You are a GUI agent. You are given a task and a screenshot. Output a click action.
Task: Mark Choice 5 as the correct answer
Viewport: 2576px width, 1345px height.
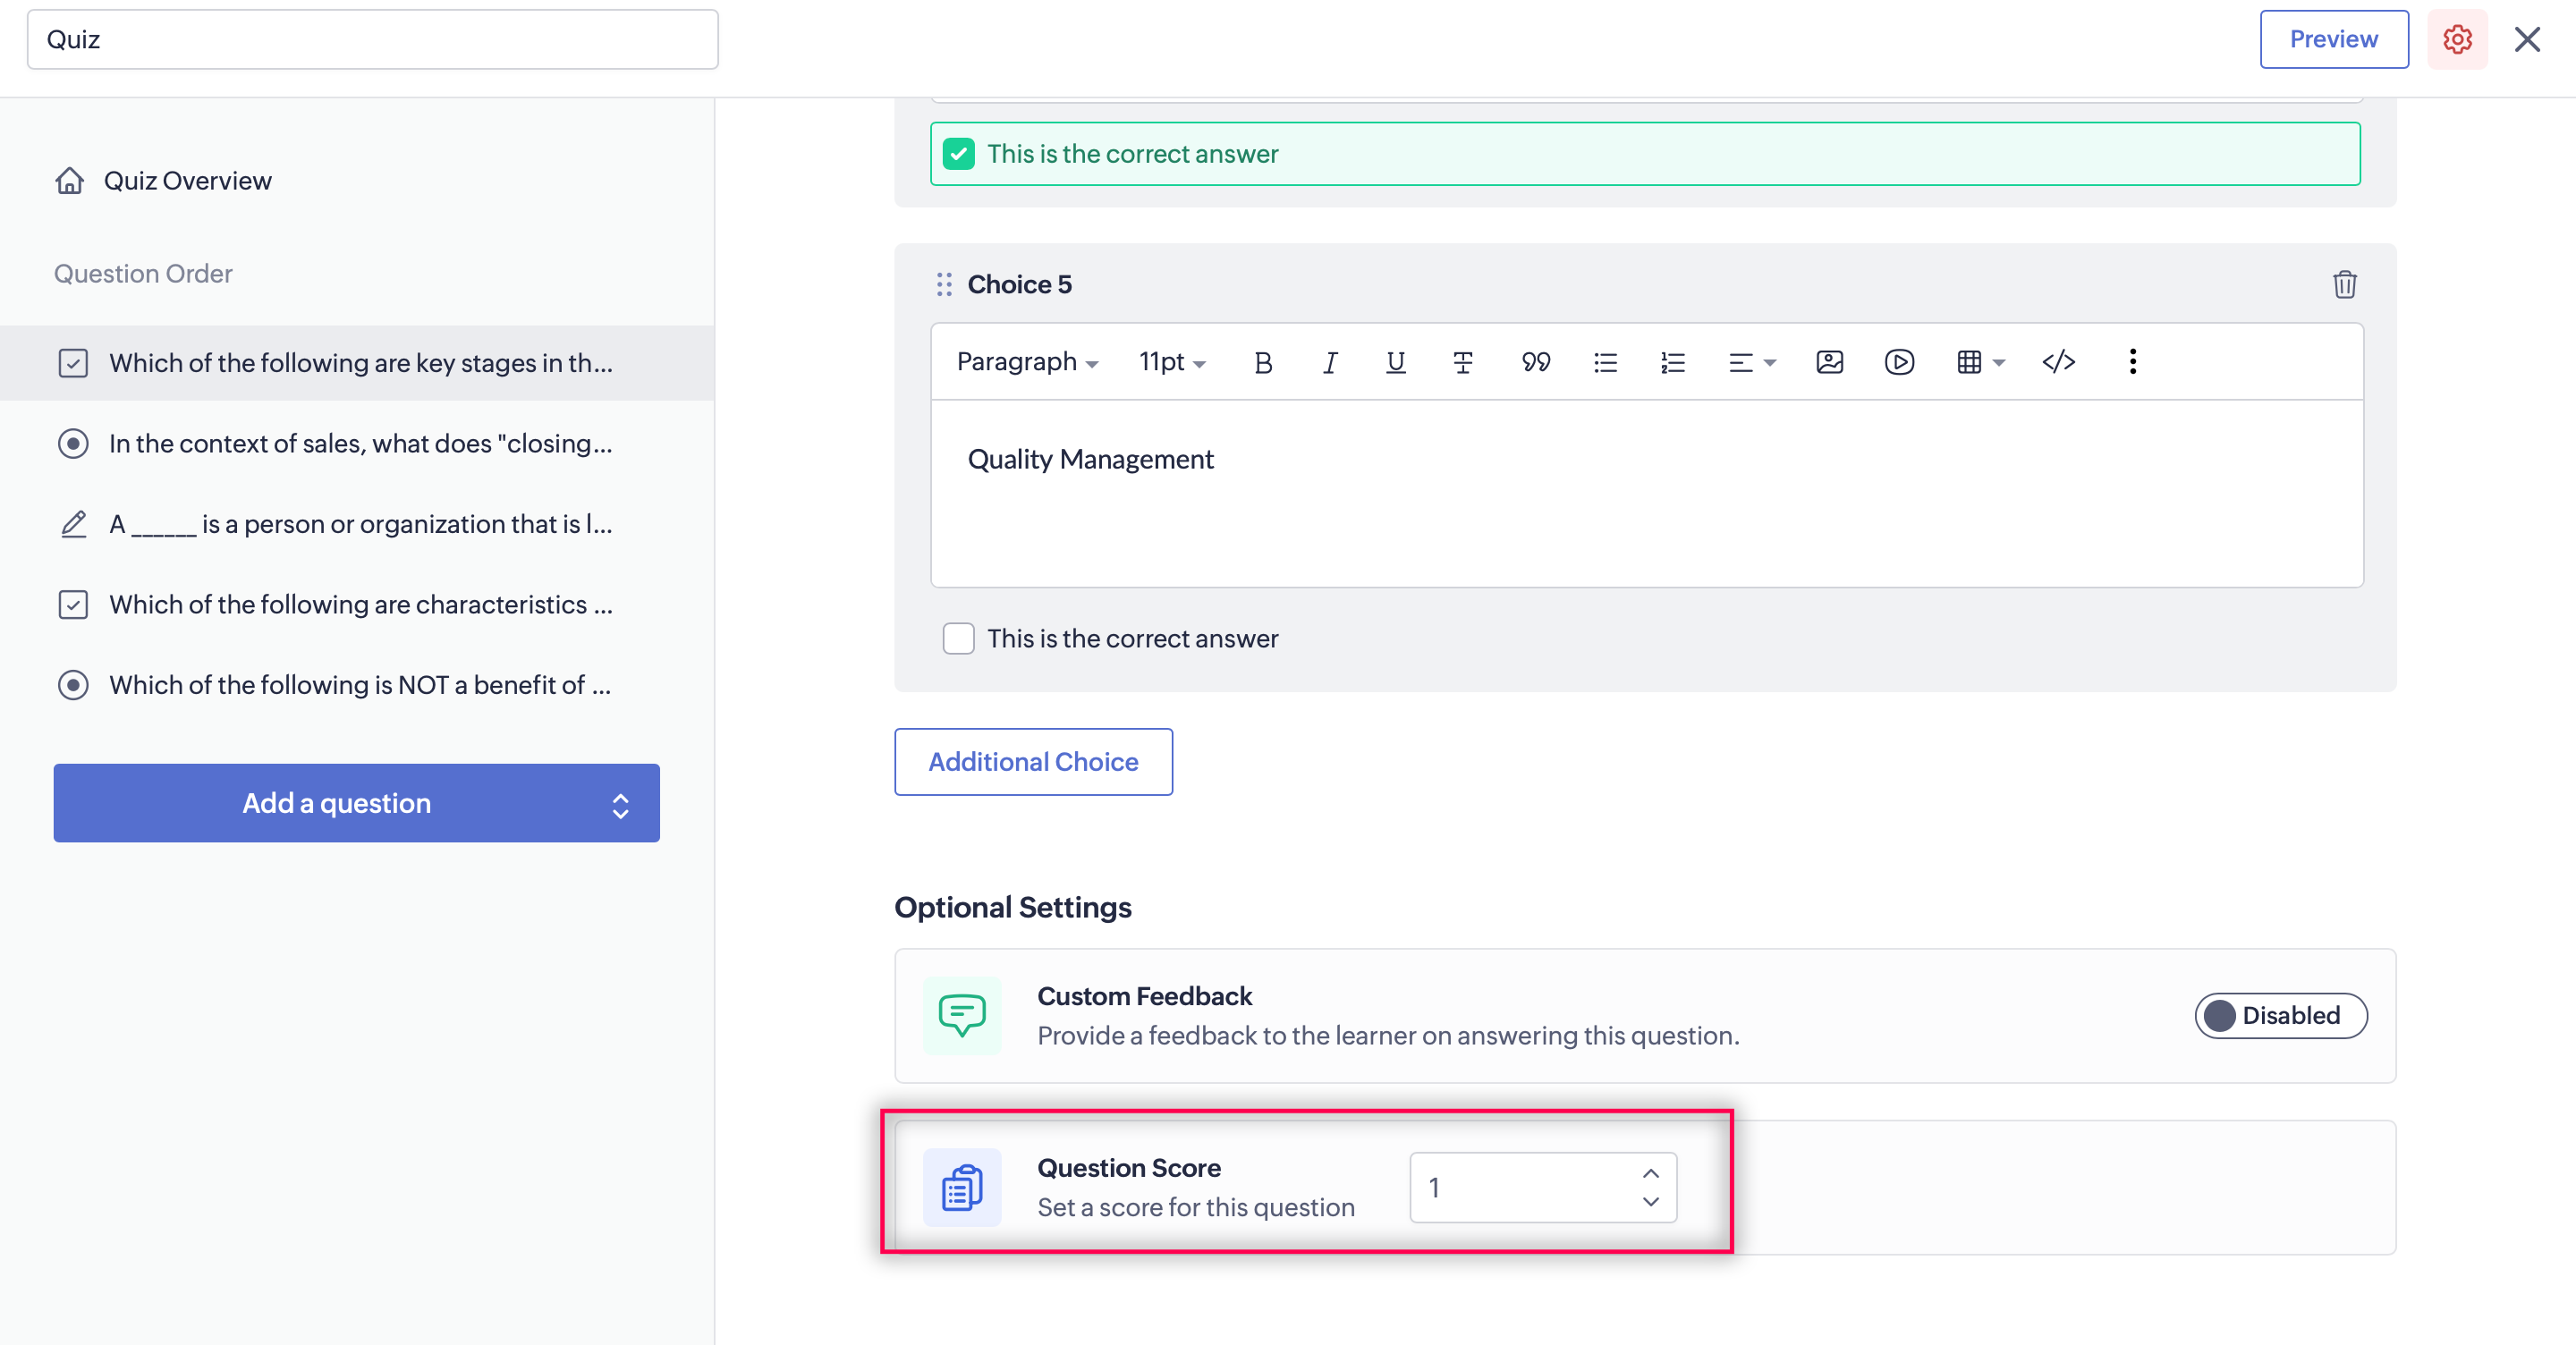958,639
